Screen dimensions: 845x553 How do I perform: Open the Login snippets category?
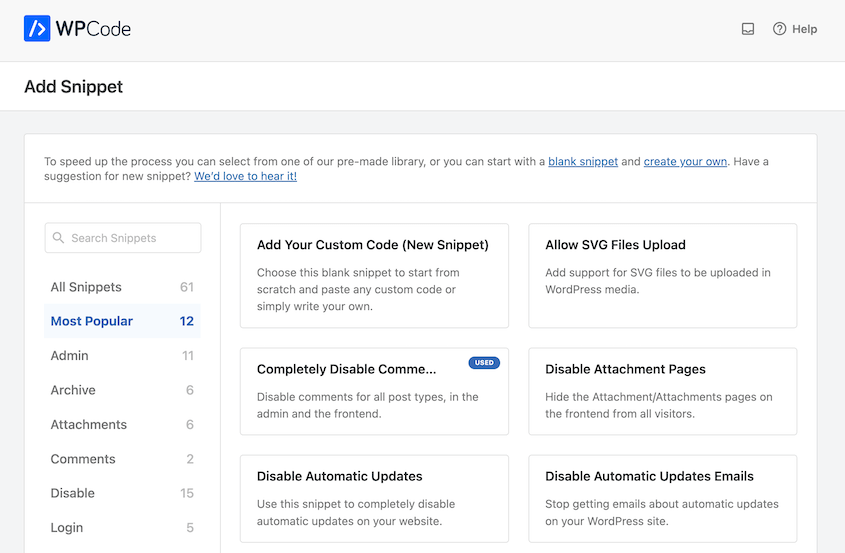(x=67, y=527)
